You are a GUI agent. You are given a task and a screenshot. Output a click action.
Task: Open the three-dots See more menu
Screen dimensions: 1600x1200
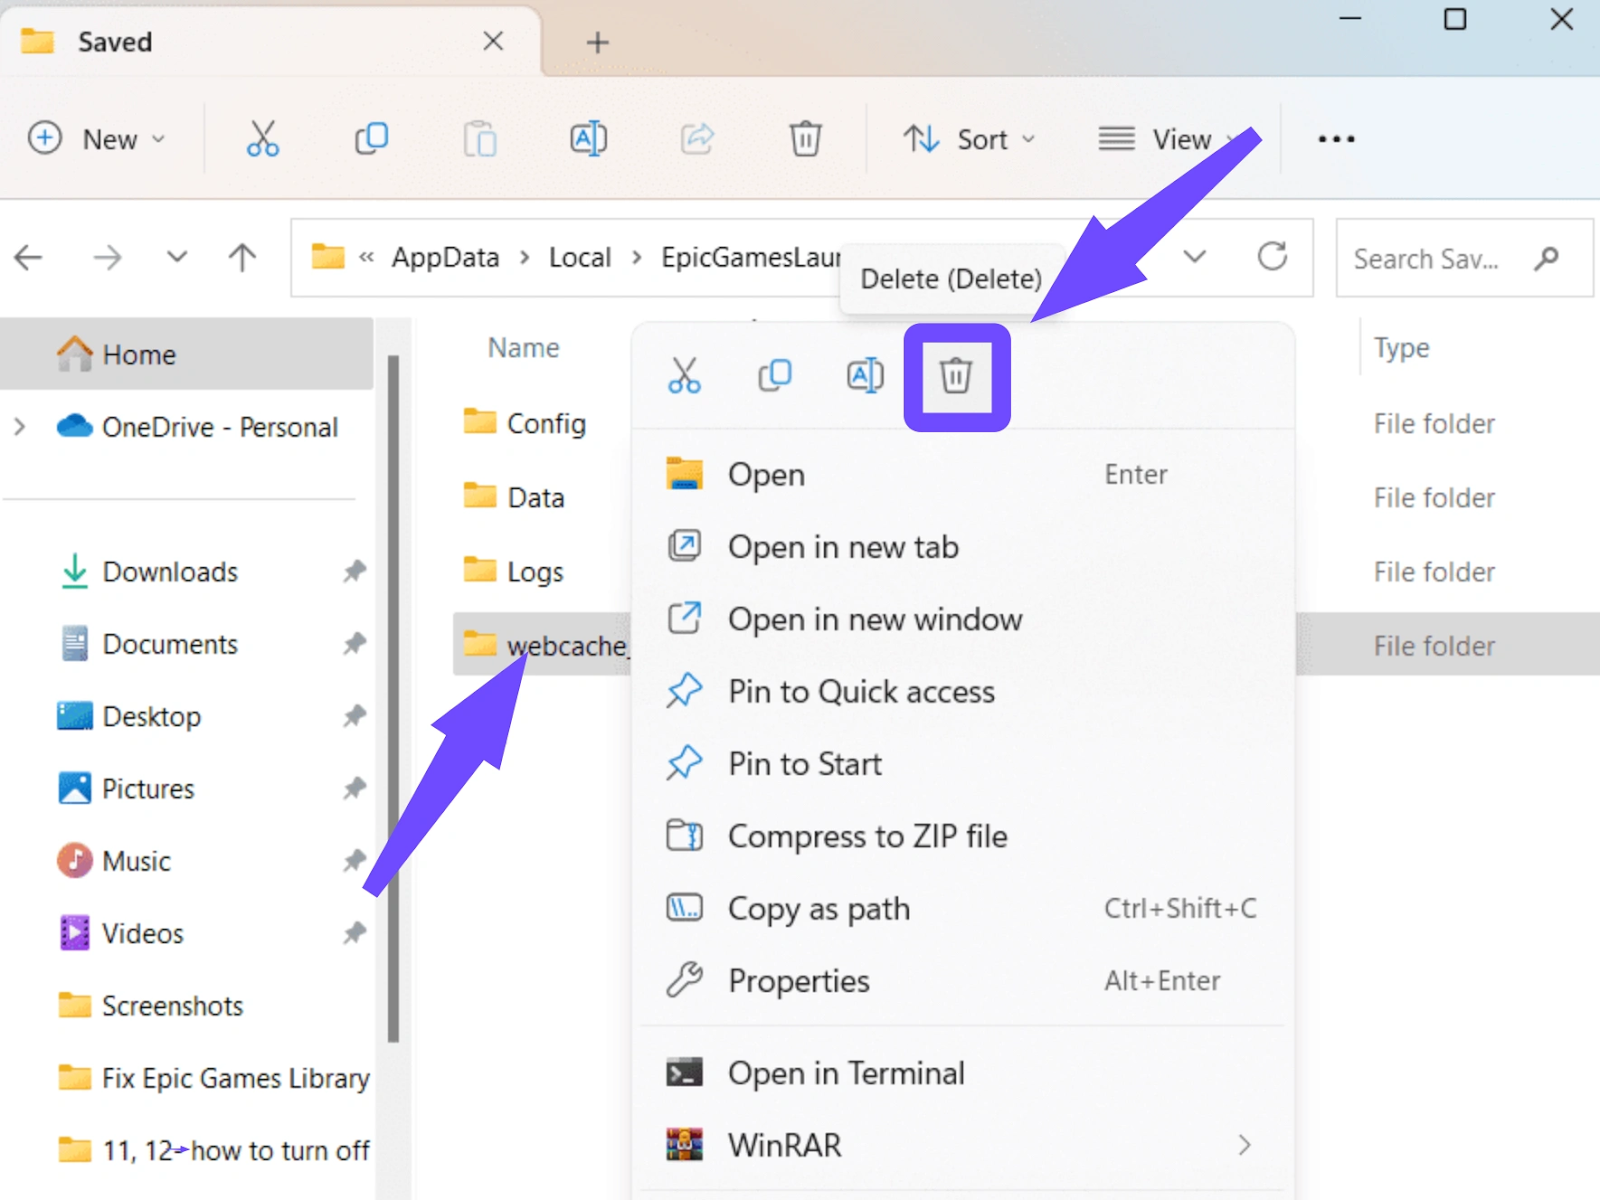pyautogui.click(x=1336, y=139)
